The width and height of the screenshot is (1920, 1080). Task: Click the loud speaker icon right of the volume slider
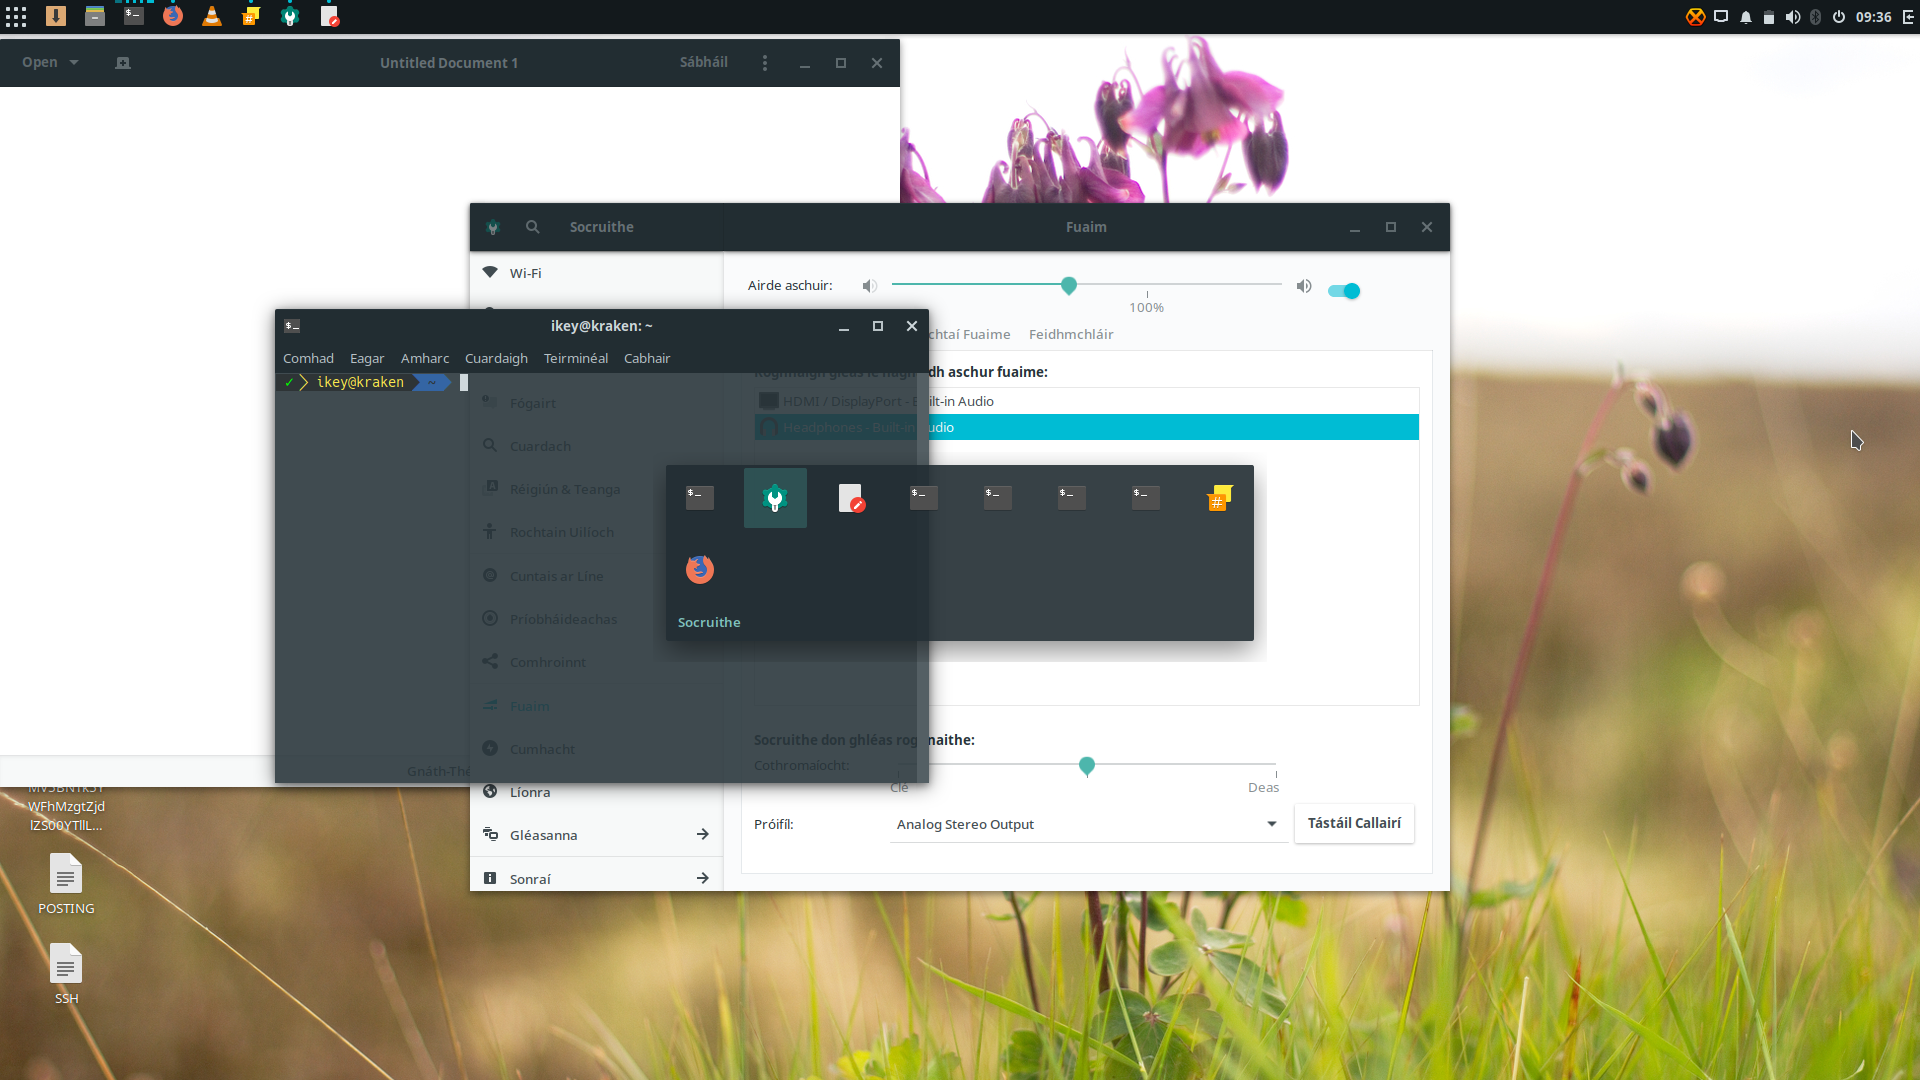click(x=1304, y=286)
